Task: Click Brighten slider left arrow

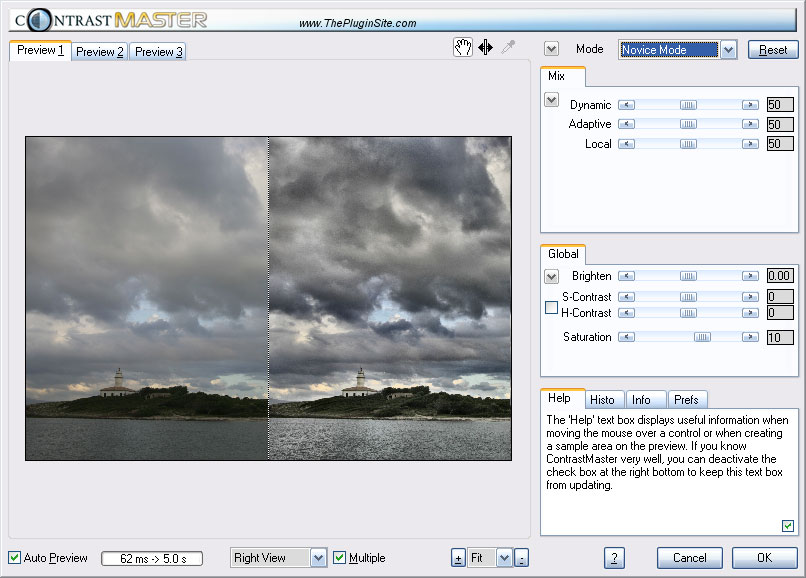Action: [626, 276]
